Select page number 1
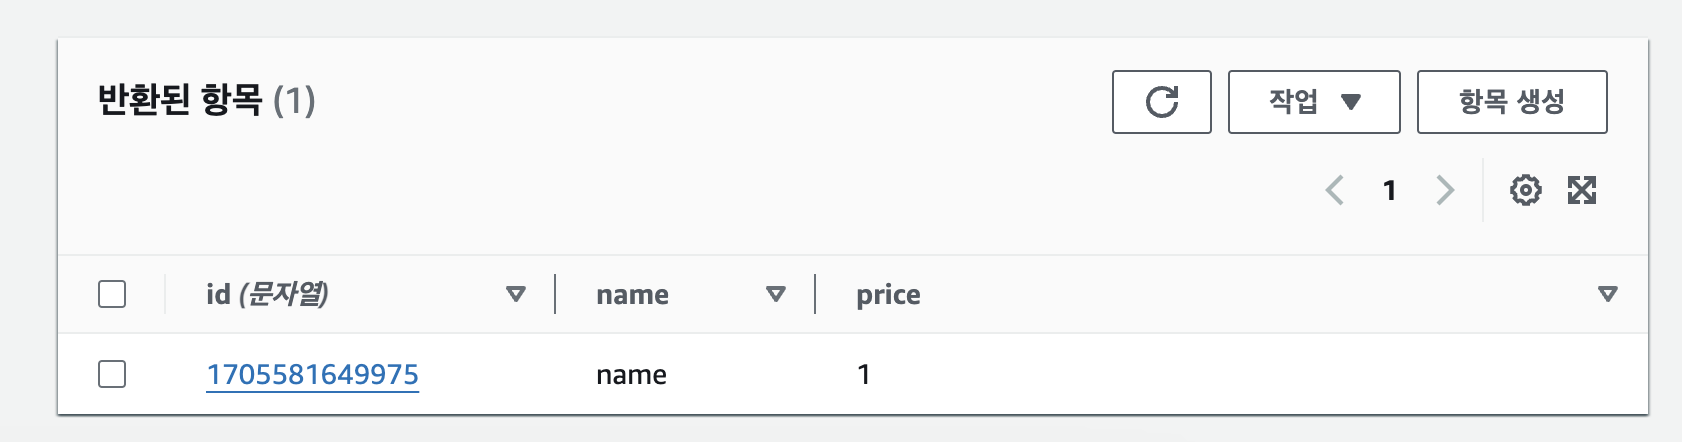Screen dimensions: 1682x442 pos(1389,190)
